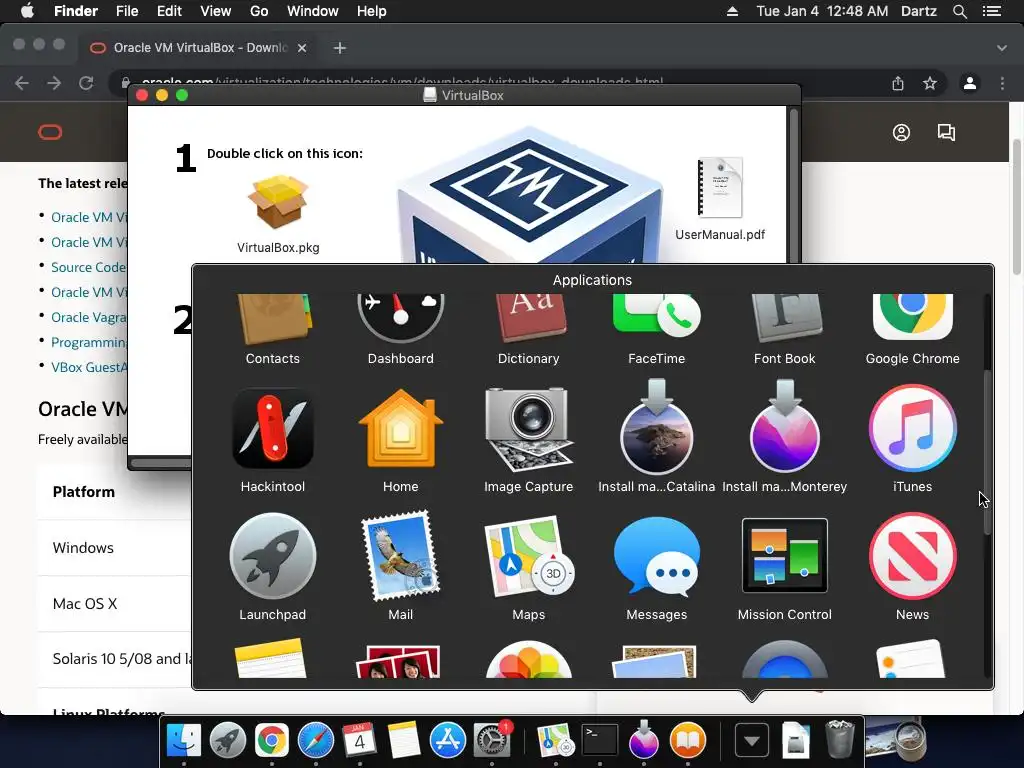This screenshot has width=1024, height=768.
Task: Open Launchpad in Applications grid
Action: tap(272, 556)
